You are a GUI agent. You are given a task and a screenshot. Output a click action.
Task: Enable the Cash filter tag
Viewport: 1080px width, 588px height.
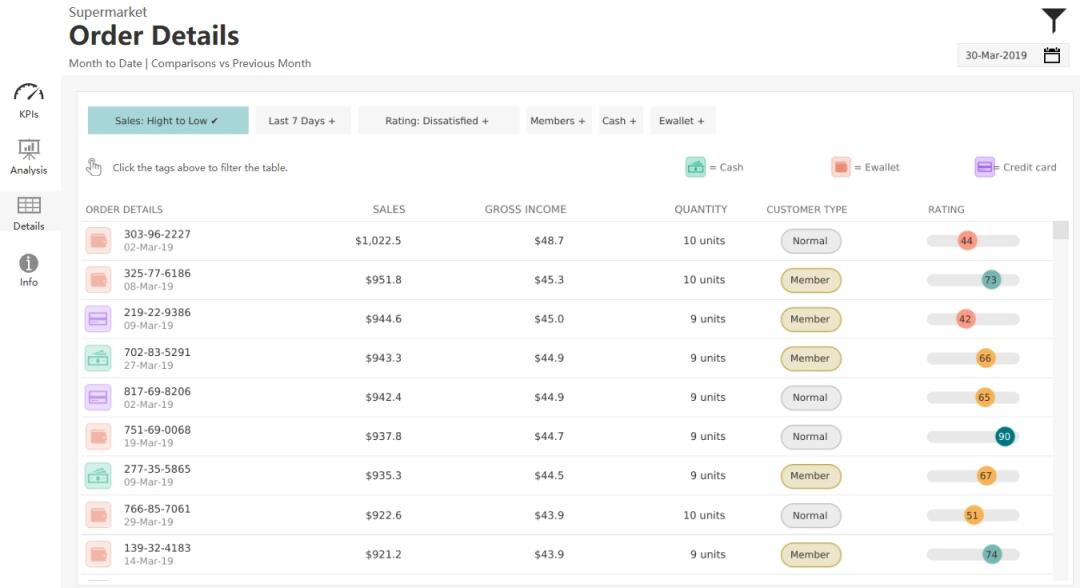click(620, 120)
